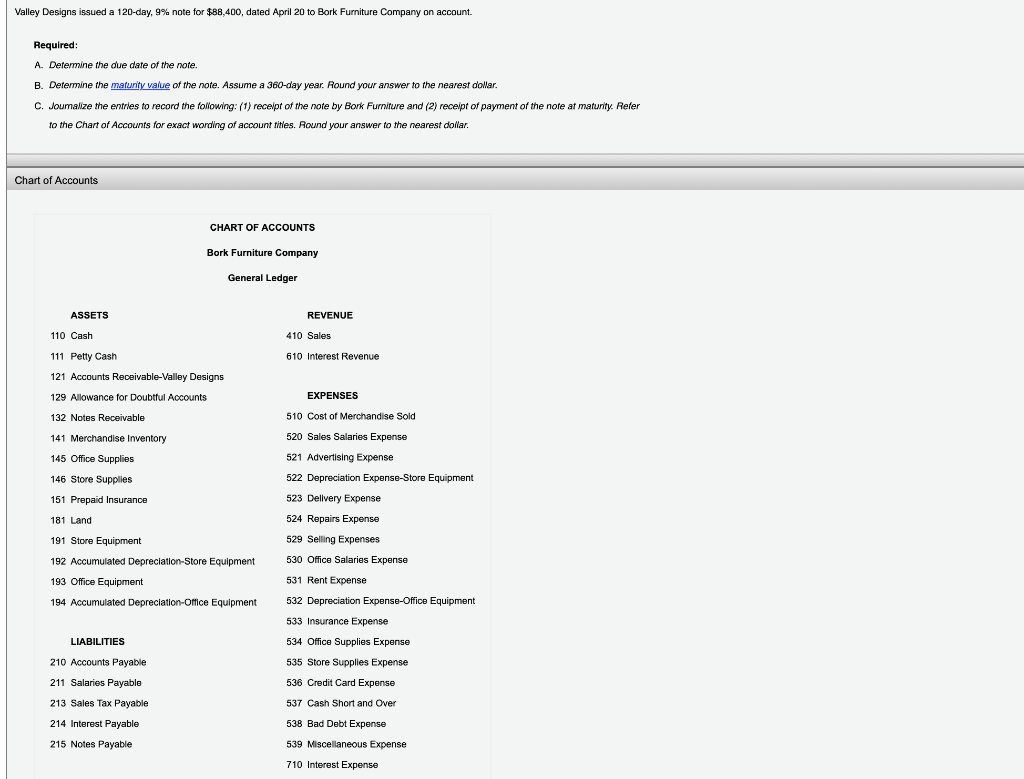This screenshot has height=779, width=1024.
Task: Click the '533 Insurance Expense' account
Action: 337,621
